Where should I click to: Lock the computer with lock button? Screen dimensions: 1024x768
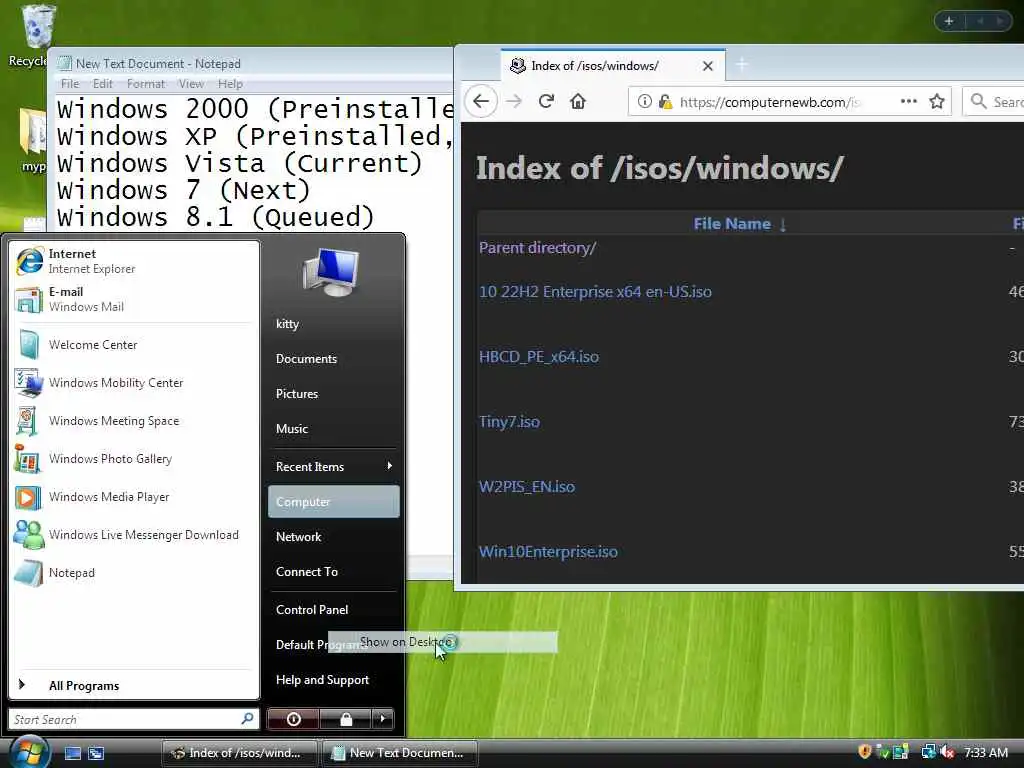pos(345,719)
